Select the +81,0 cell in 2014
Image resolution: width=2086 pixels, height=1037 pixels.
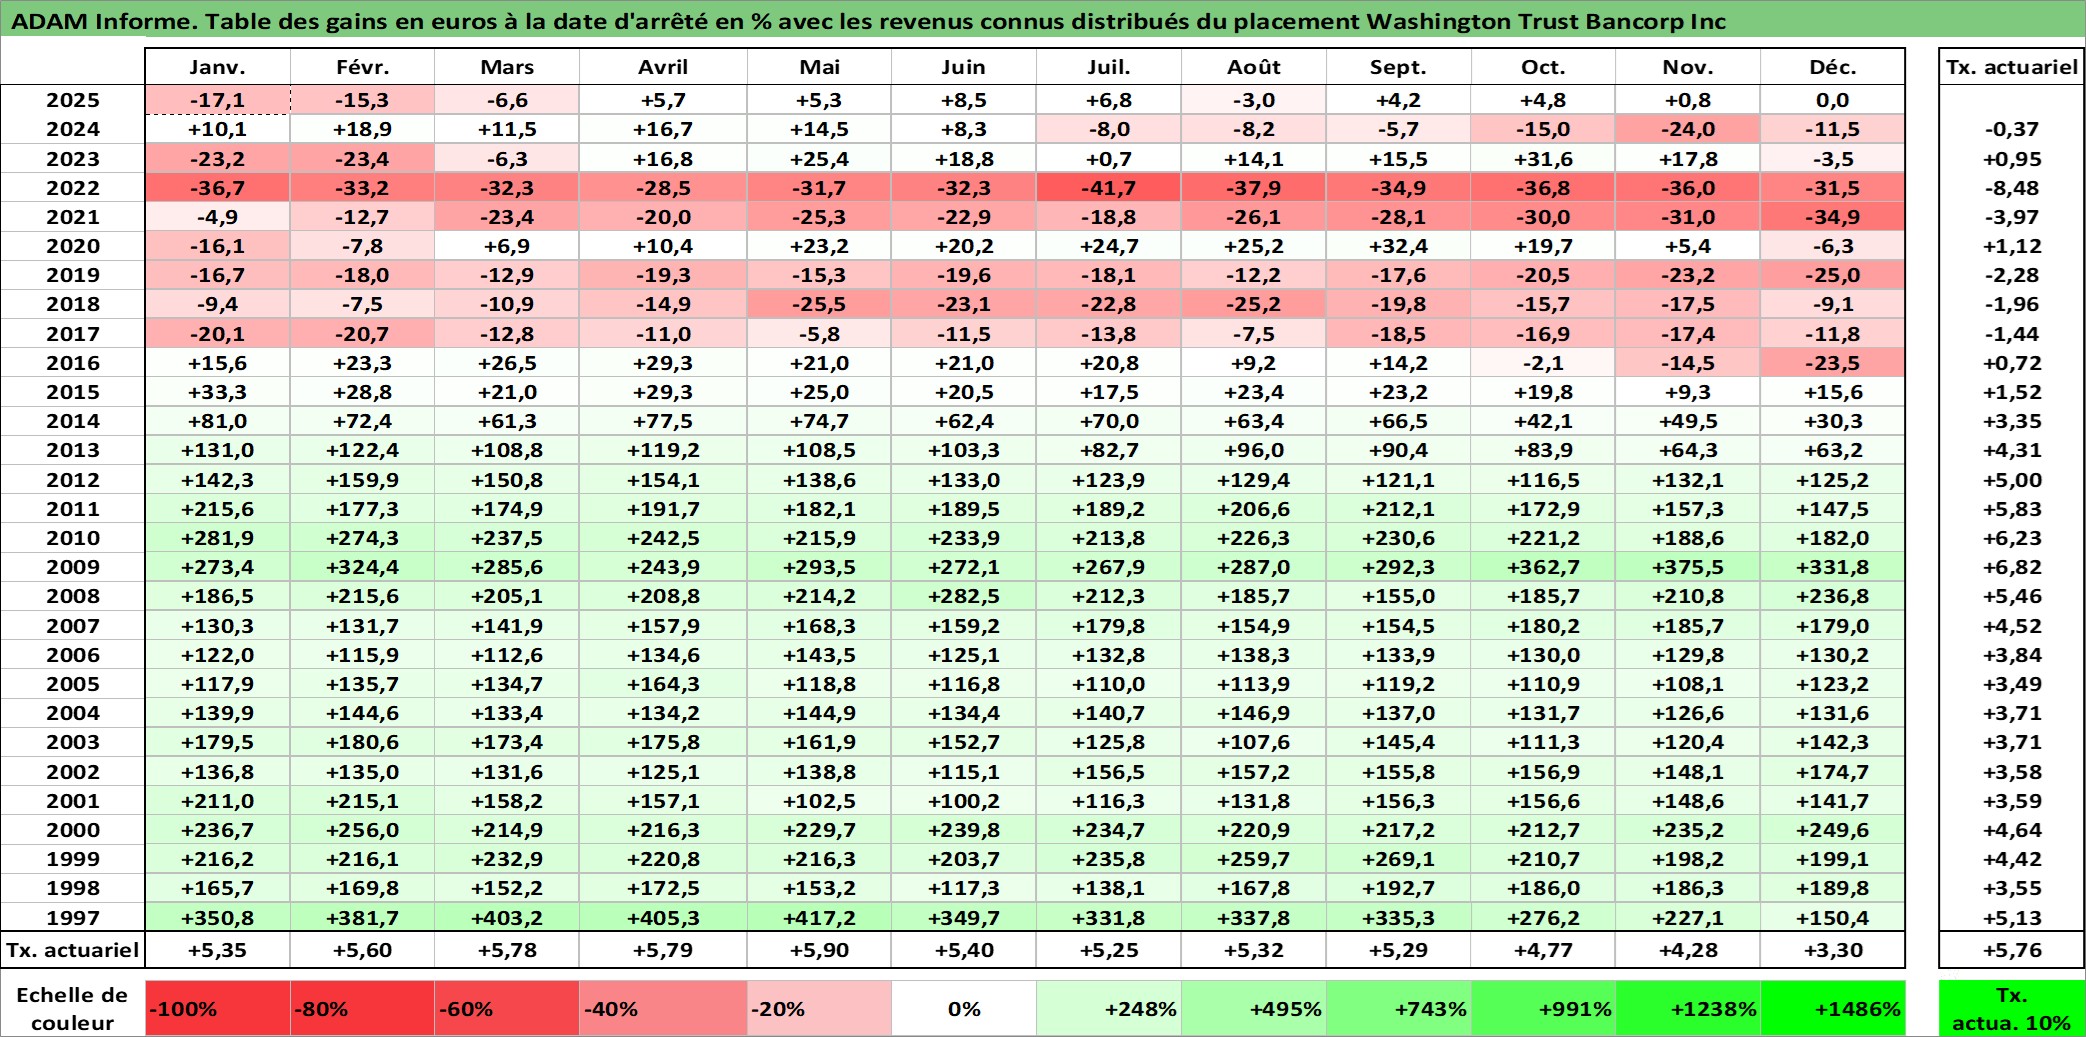tap(217, 421)
